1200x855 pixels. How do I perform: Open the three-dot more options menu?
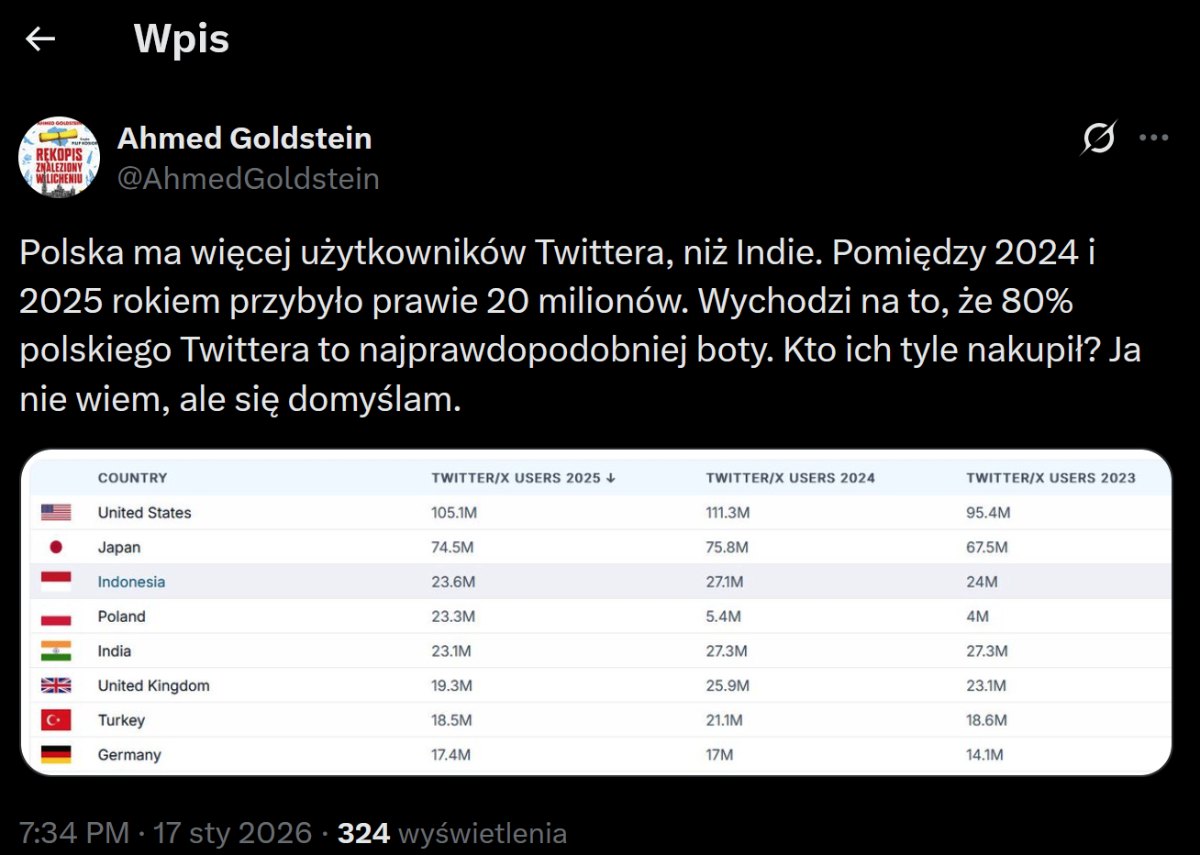[x=1154, y=138]
